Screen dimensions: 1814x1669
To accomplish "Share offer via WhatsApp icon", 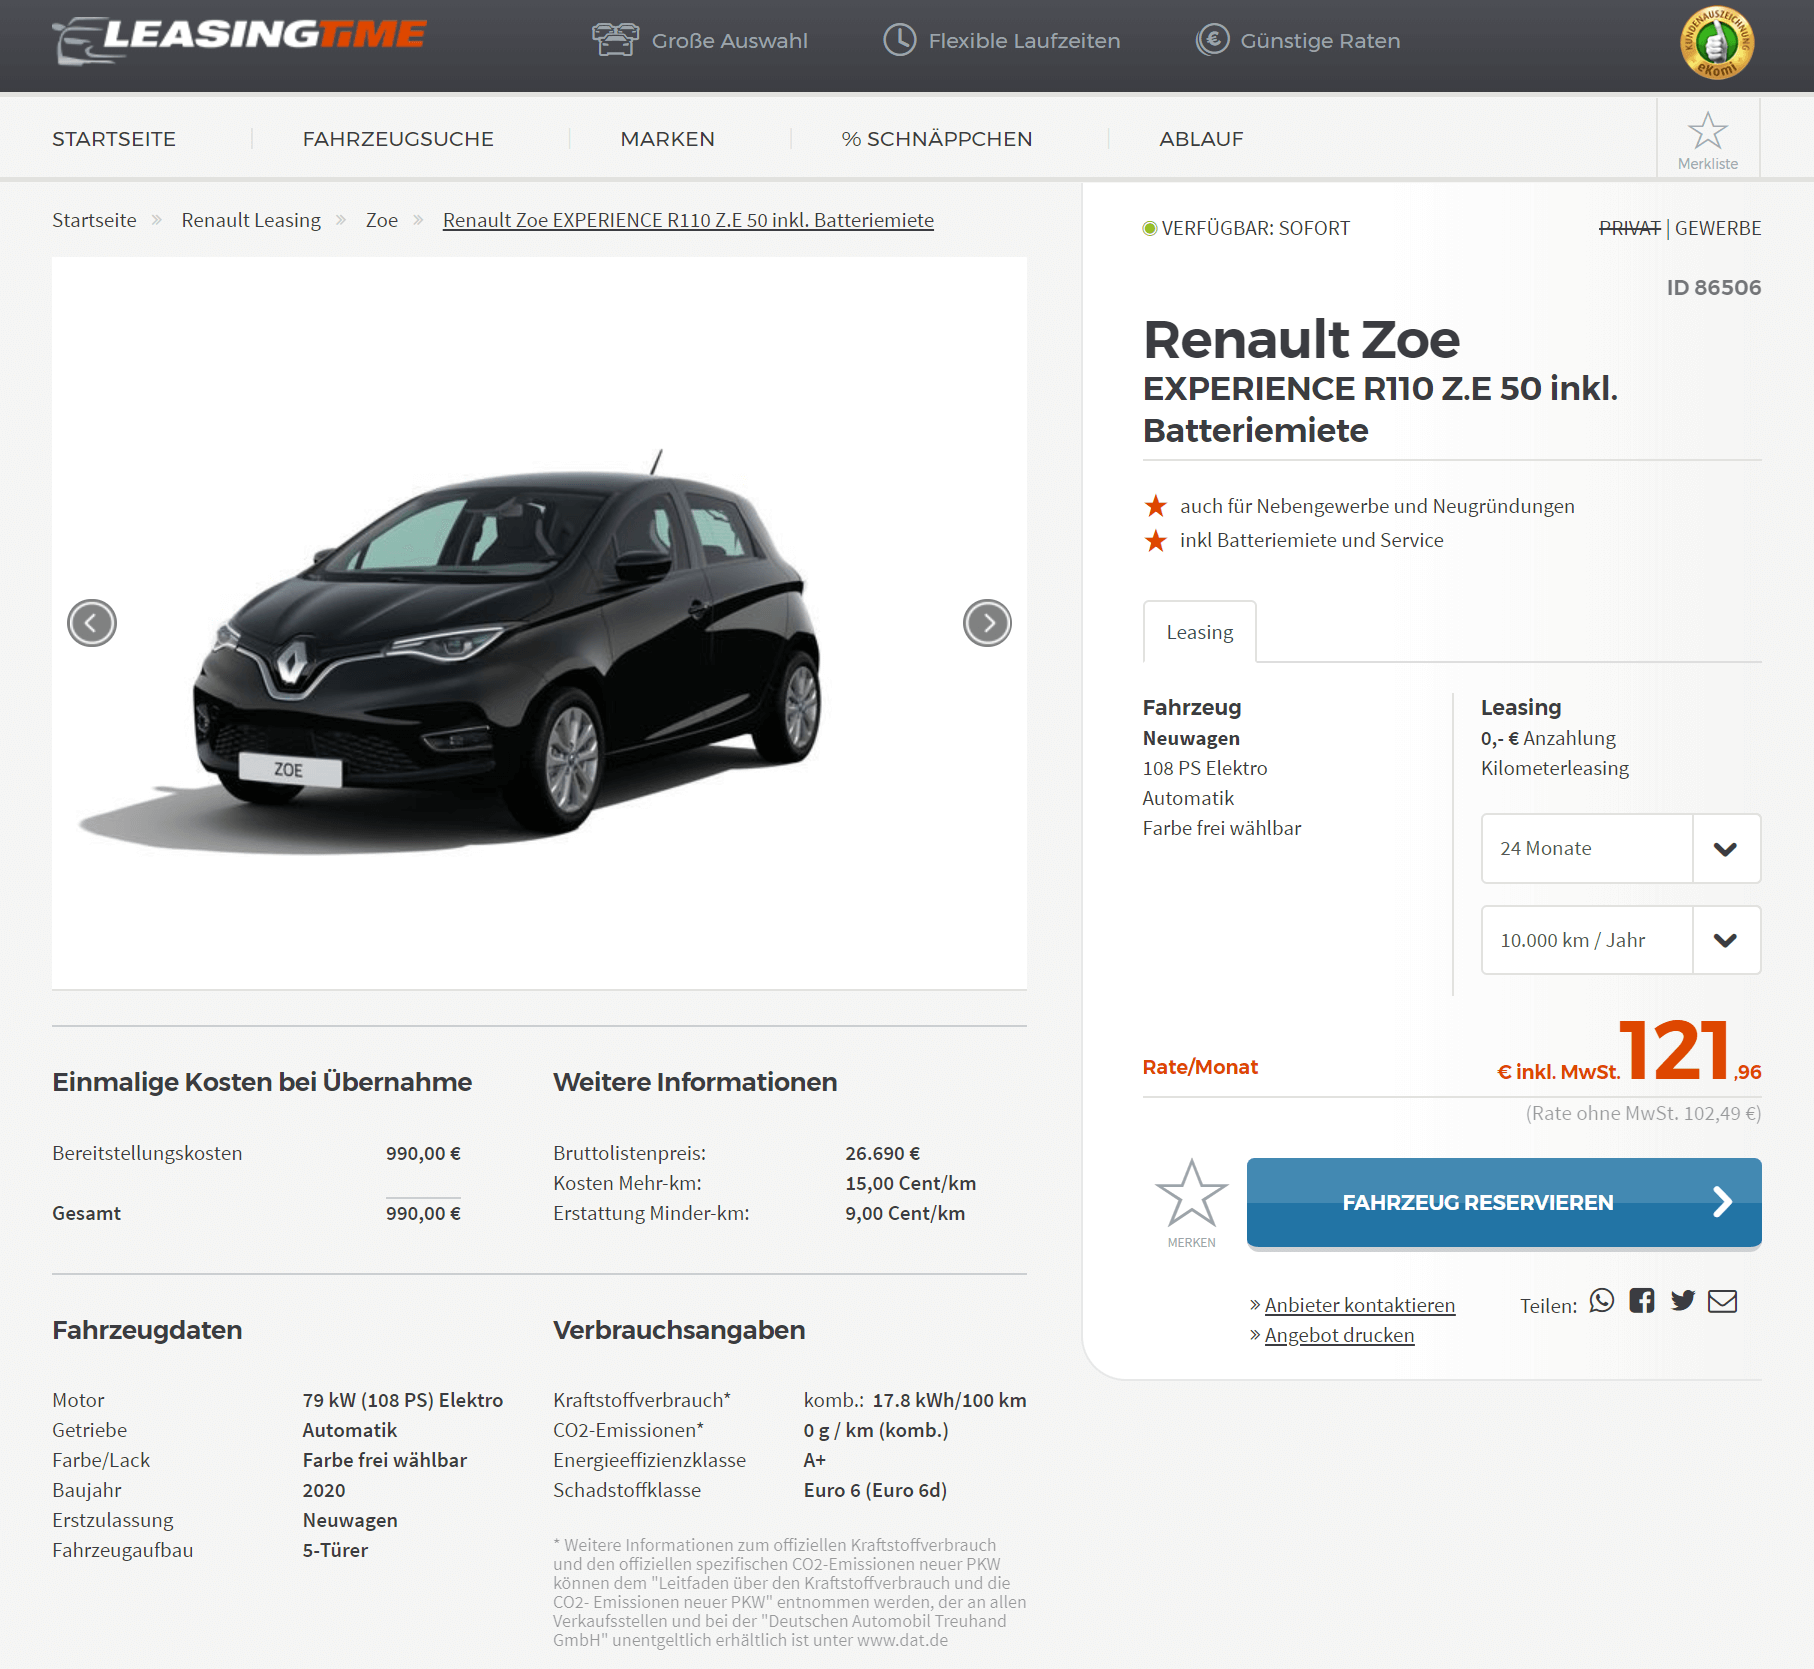I will 1602,1300.
